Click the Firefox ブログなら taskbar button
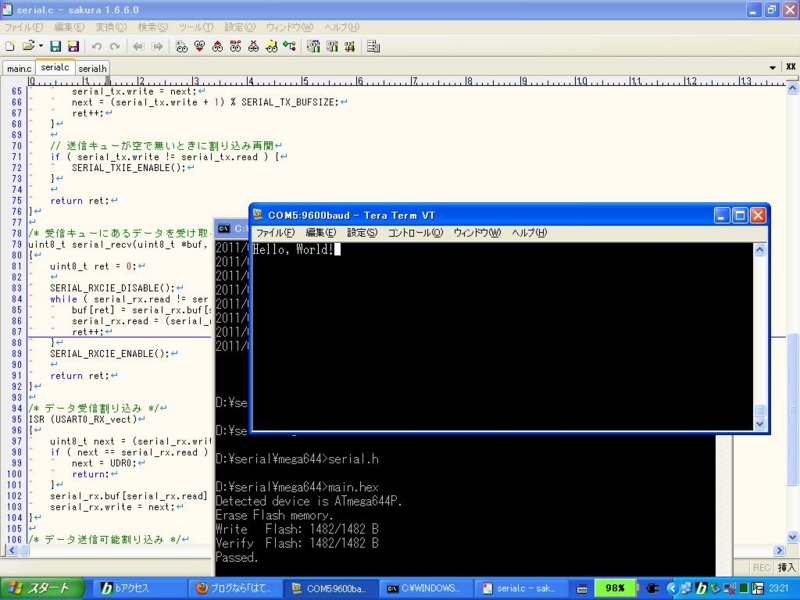 [x=235, y=588]
